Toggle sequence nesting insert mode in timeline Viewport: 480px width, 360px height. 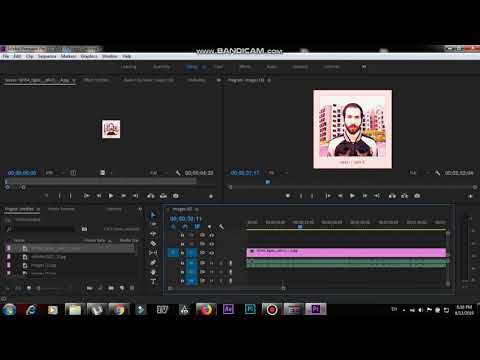pos(173,227)
